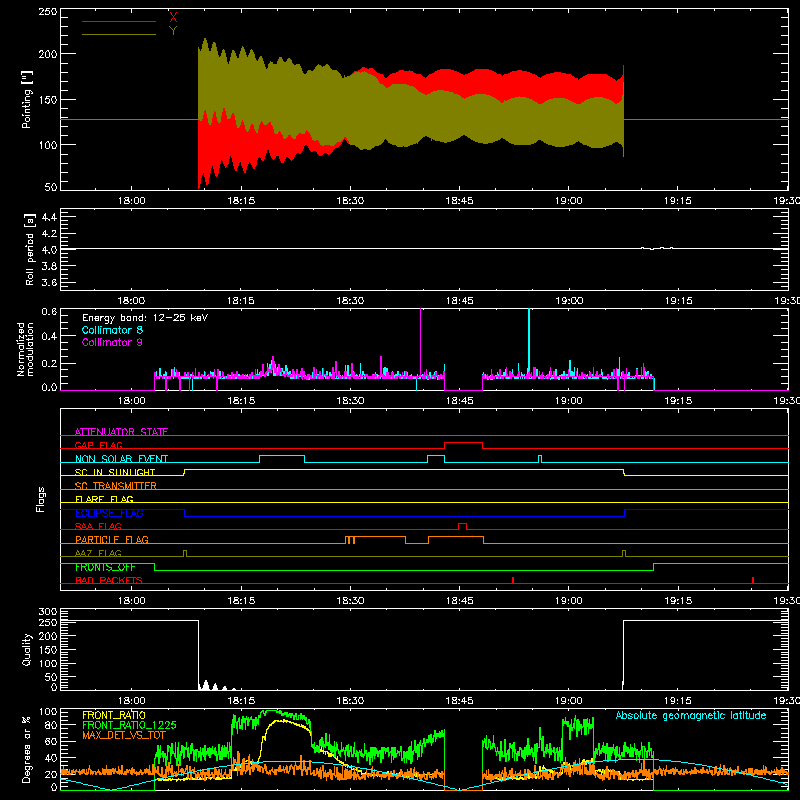Click '19:00' tick under the Roll period panel

point(569,301)
